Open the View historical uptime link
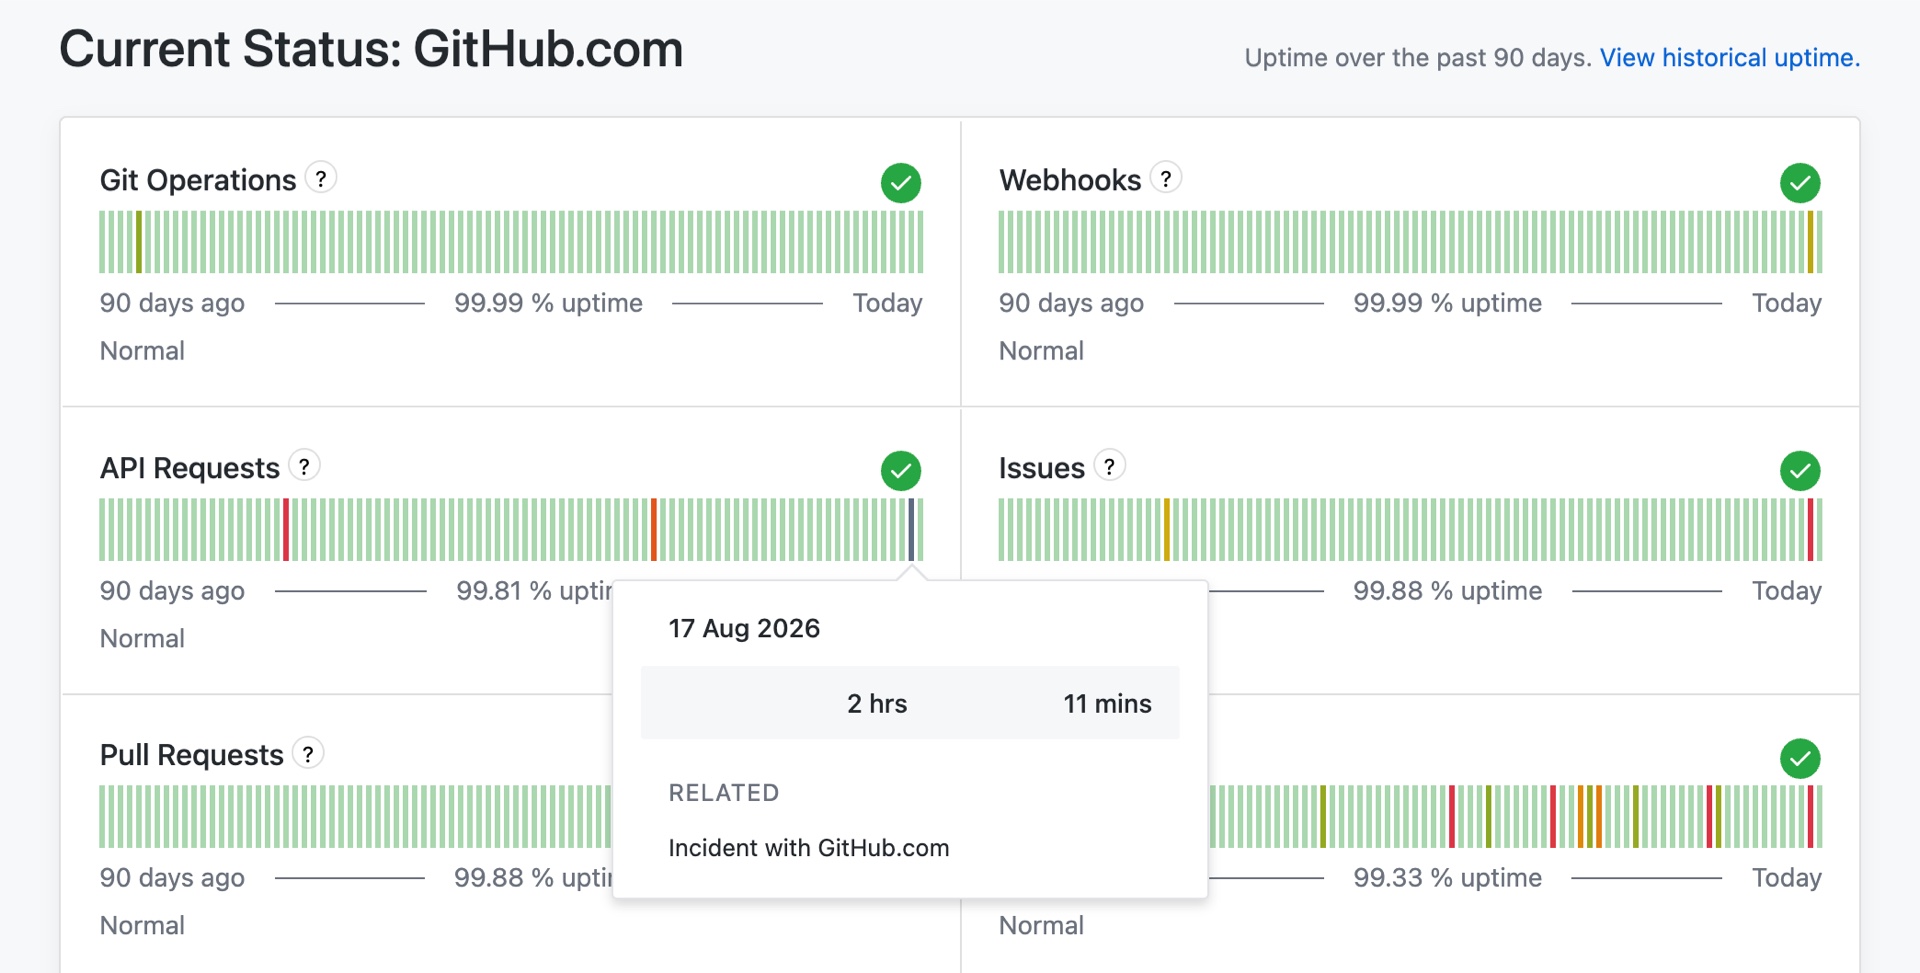Screen dimensions: 1920x973 pyautogui.click(x=1730, y=58)
